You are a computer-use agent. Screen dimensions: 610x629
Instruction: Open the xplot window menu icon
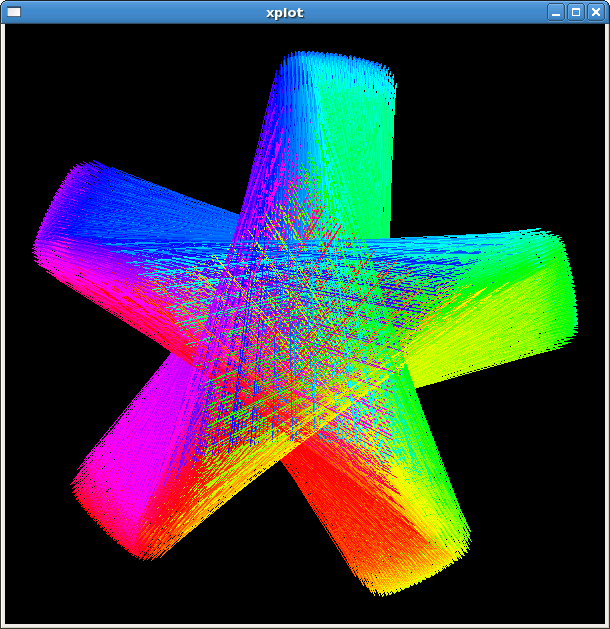point(14,12)
